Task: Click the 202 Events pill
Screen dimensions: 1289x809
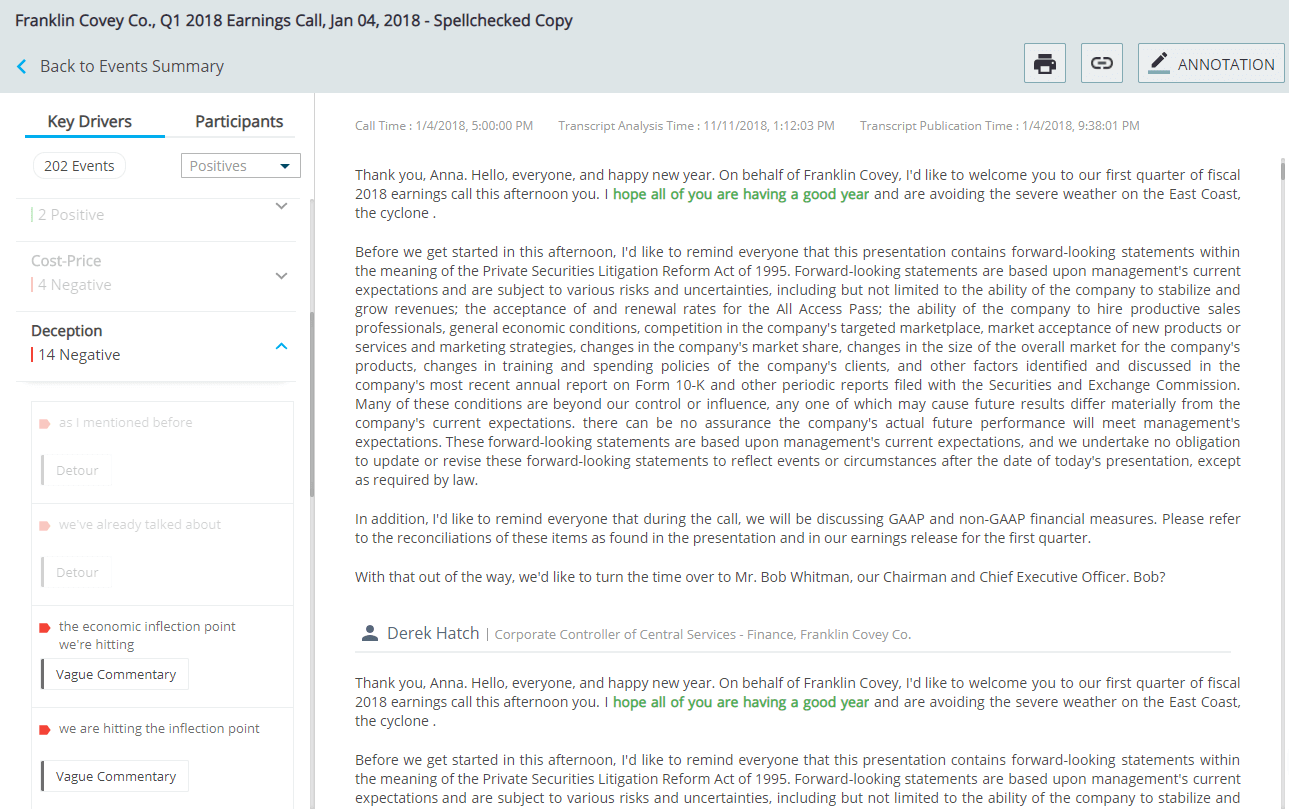Action: (x=80, y=166)
